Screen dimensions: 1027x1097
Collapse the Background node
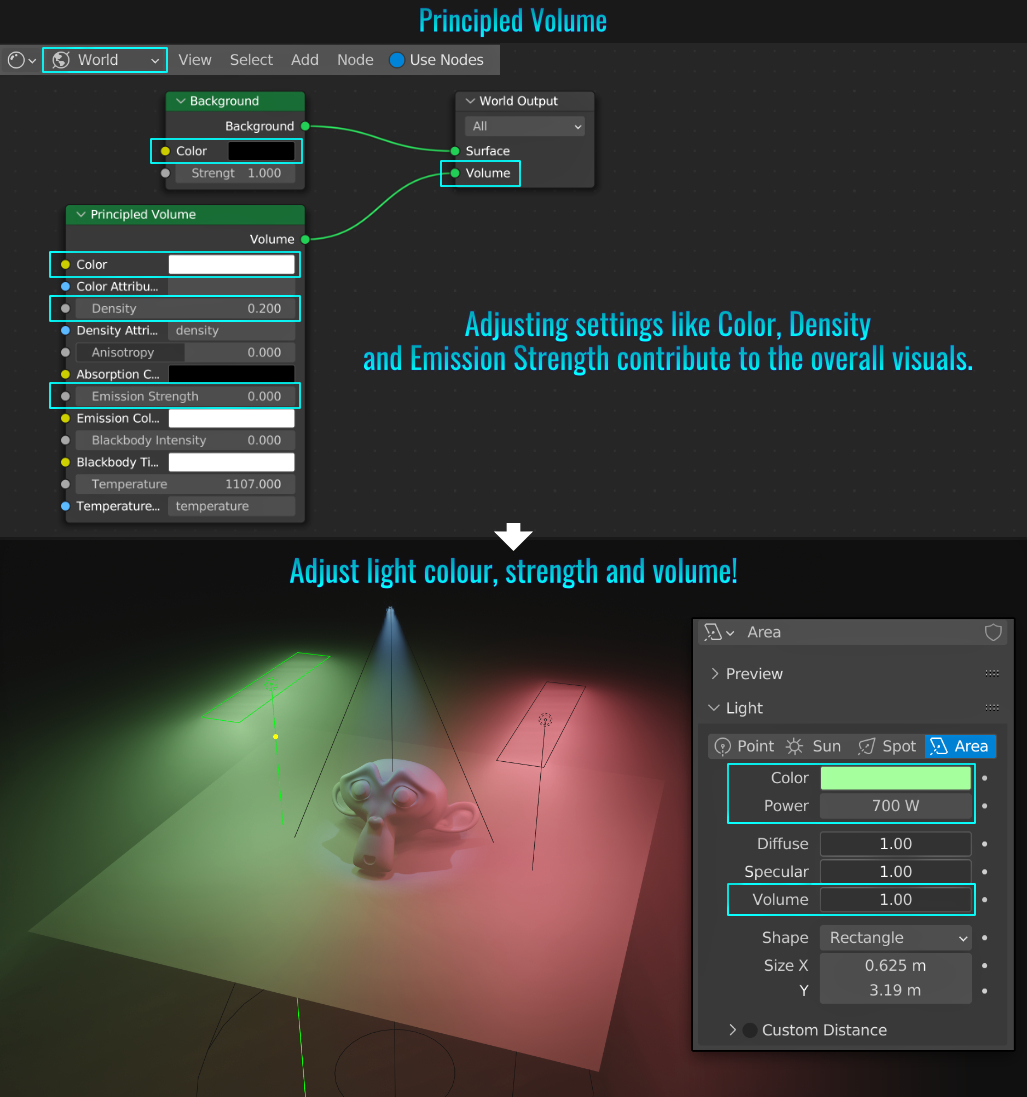tap(180, 101)
